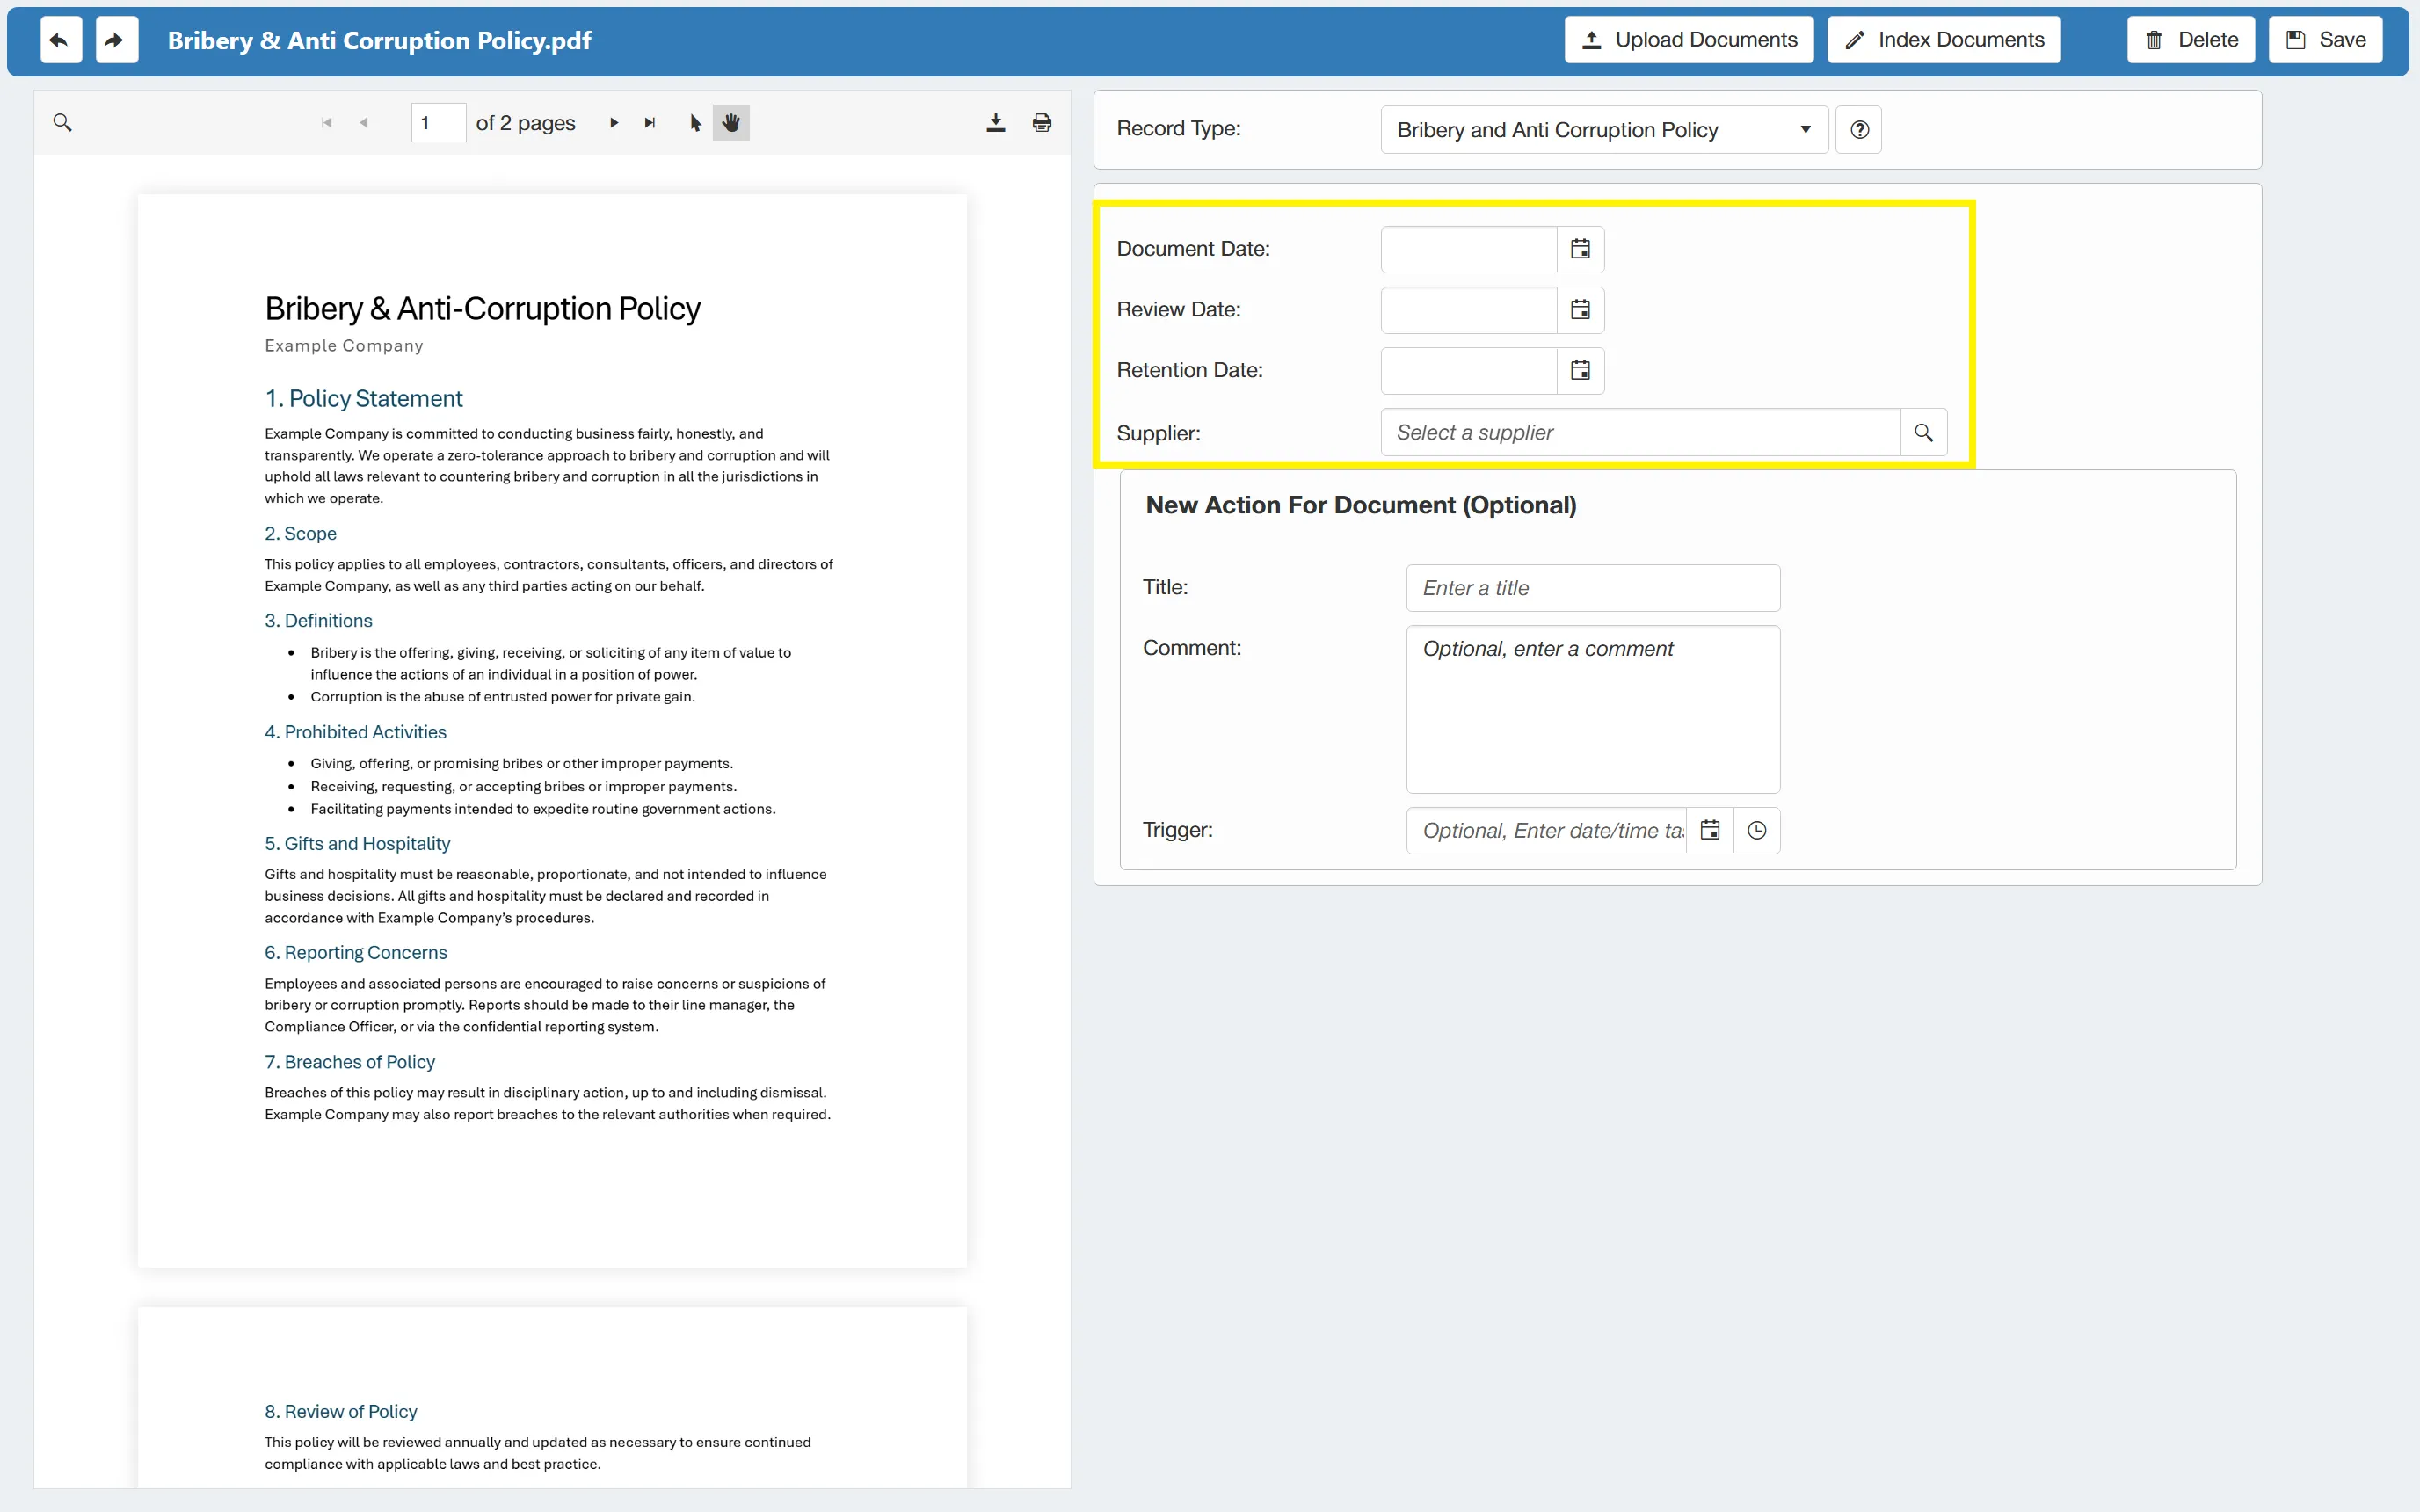Open the Document Date calendar picker
Screen dimensions: 2420x1512
pyautogui.click(x=1580, y=249)
